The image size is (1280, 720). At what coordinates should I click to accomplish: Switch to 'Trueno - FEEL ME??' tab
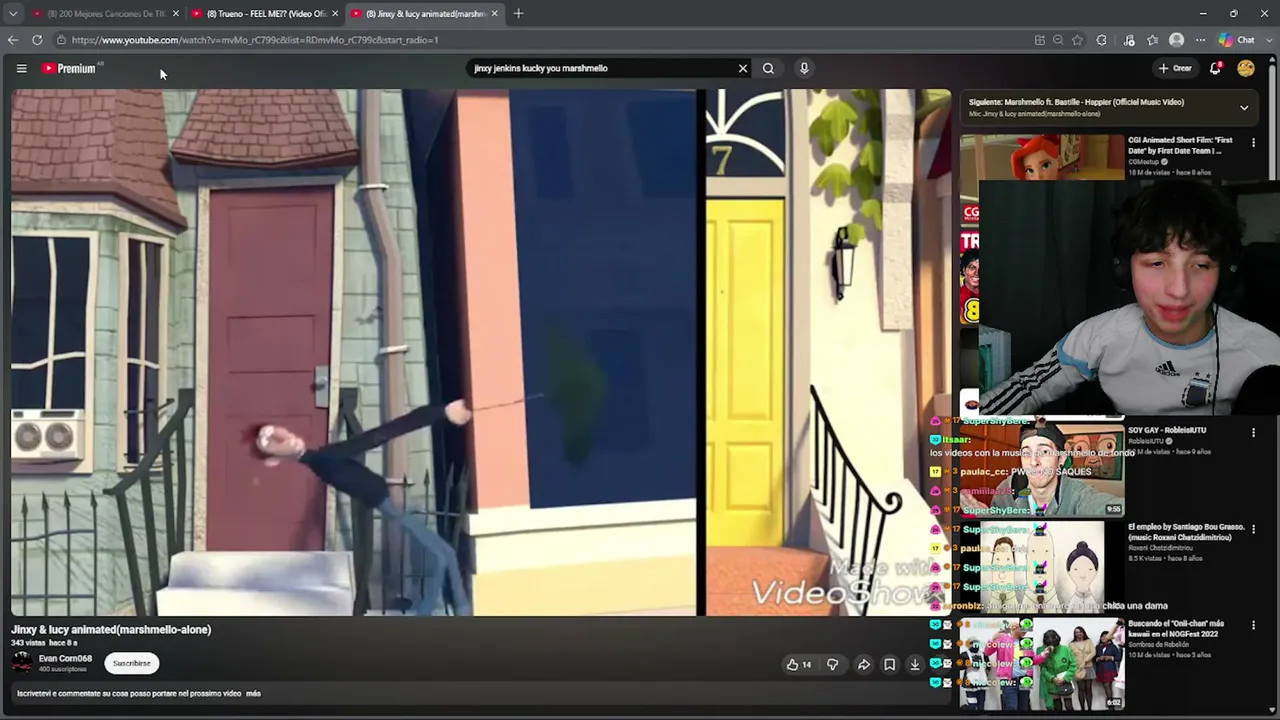coord(265,14)
